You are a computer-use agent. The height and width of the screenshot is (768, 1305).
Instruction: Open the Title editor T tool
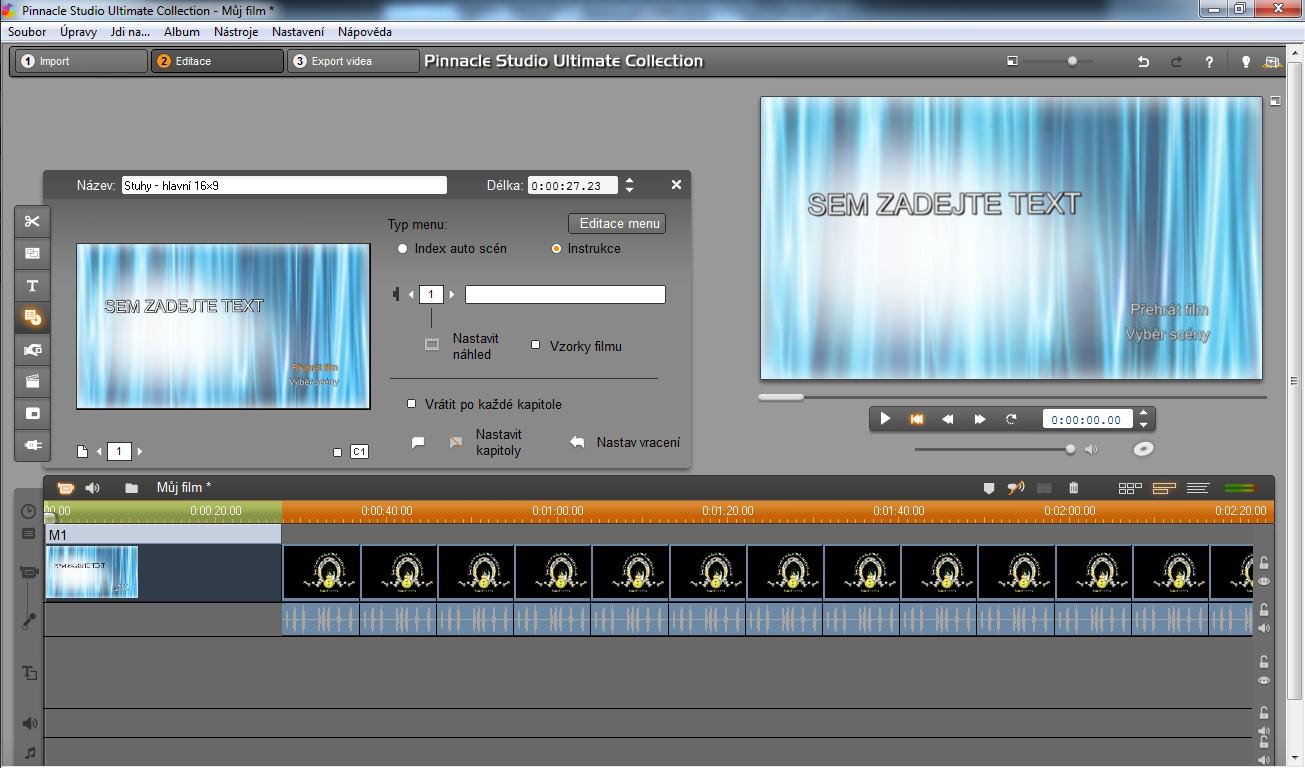[x=32, y=285]
